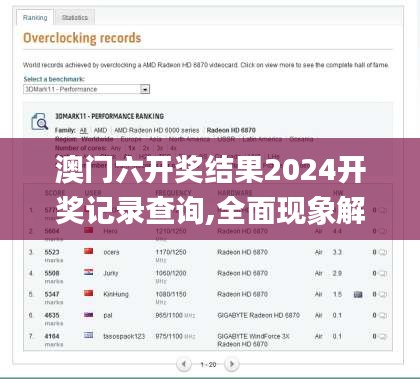This screenshot has height=379, width=420.
Task: Open user pal's profile
Action: point(108,315)
